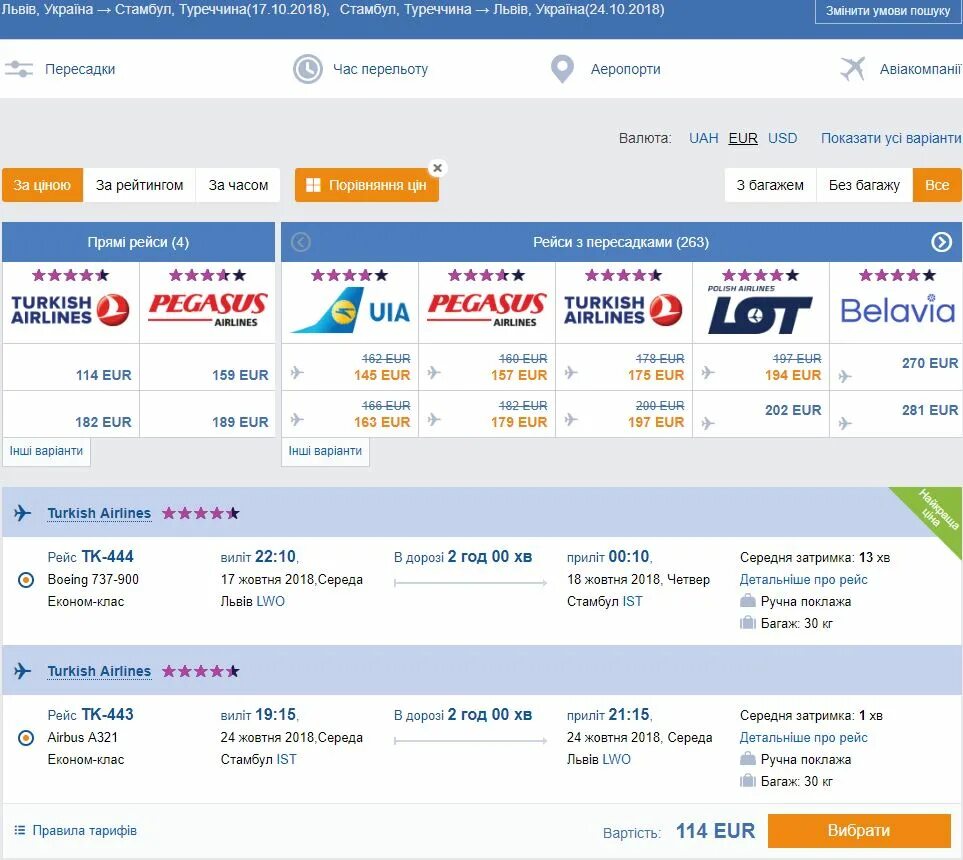The image size is (963, 860).
Task: Click the plane icon beside 194 EUR
Action: pos(708,372)
